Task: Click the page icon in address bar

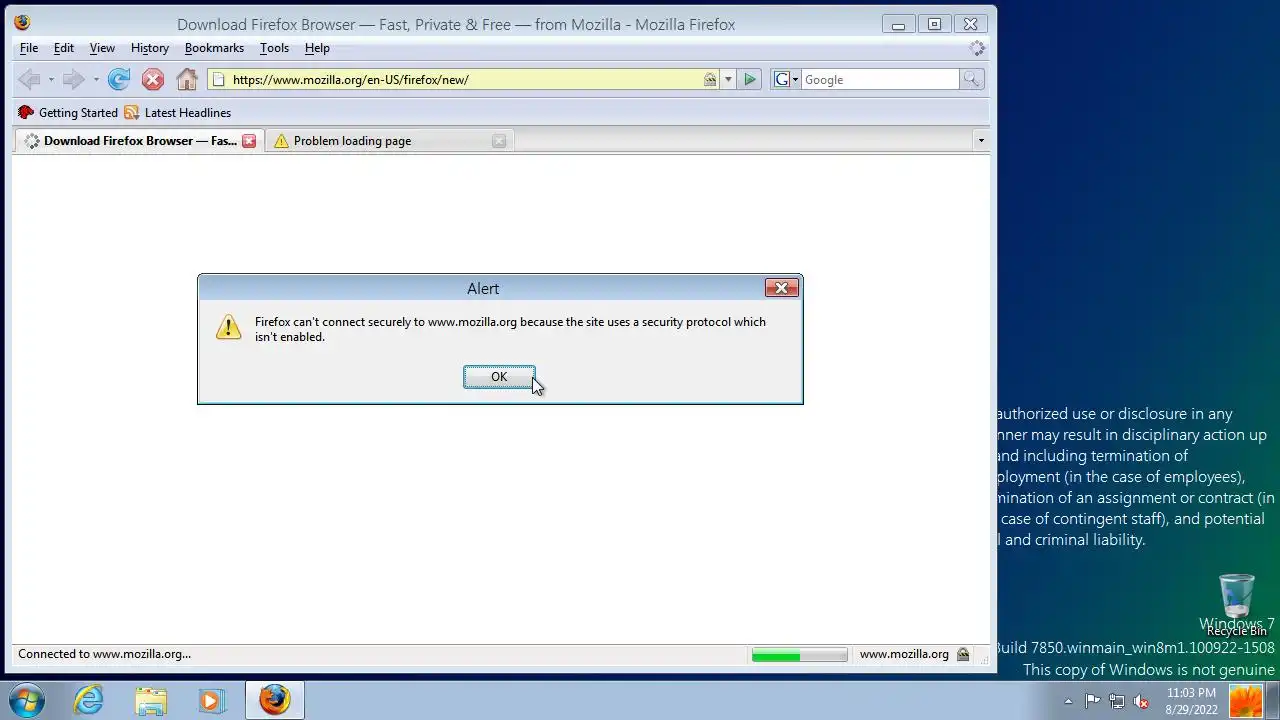Action: click(219, 80)
